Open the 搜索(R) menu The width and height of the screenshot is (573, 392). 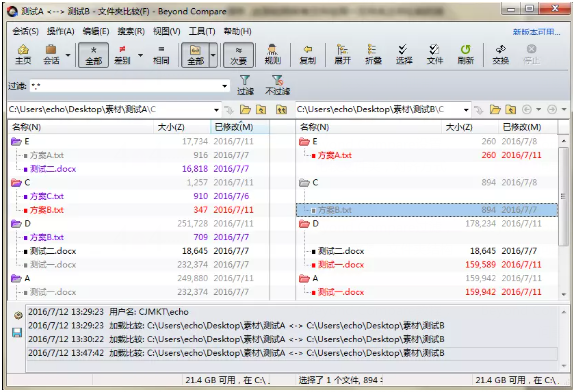pyautogui.click(x=131, y=31)
